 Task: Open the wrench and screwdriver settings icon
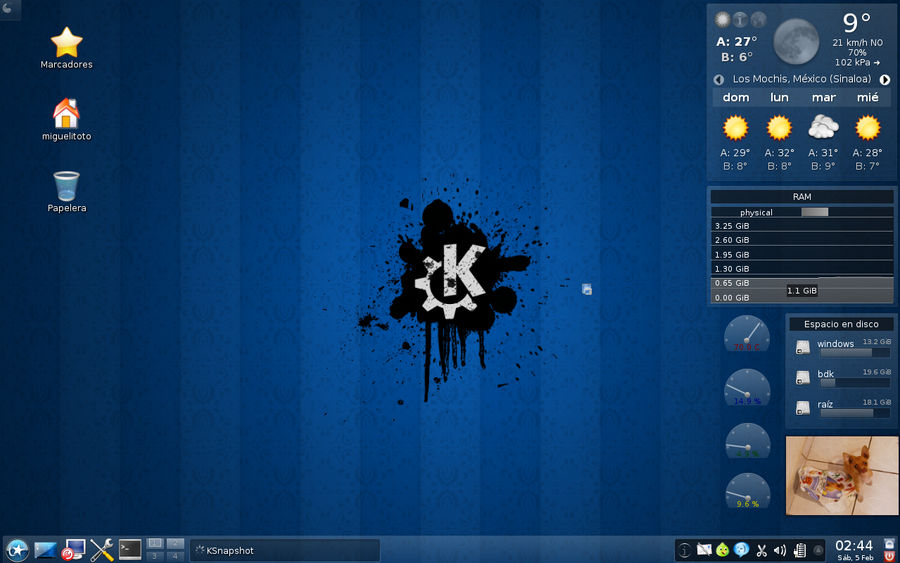[102, 550]
